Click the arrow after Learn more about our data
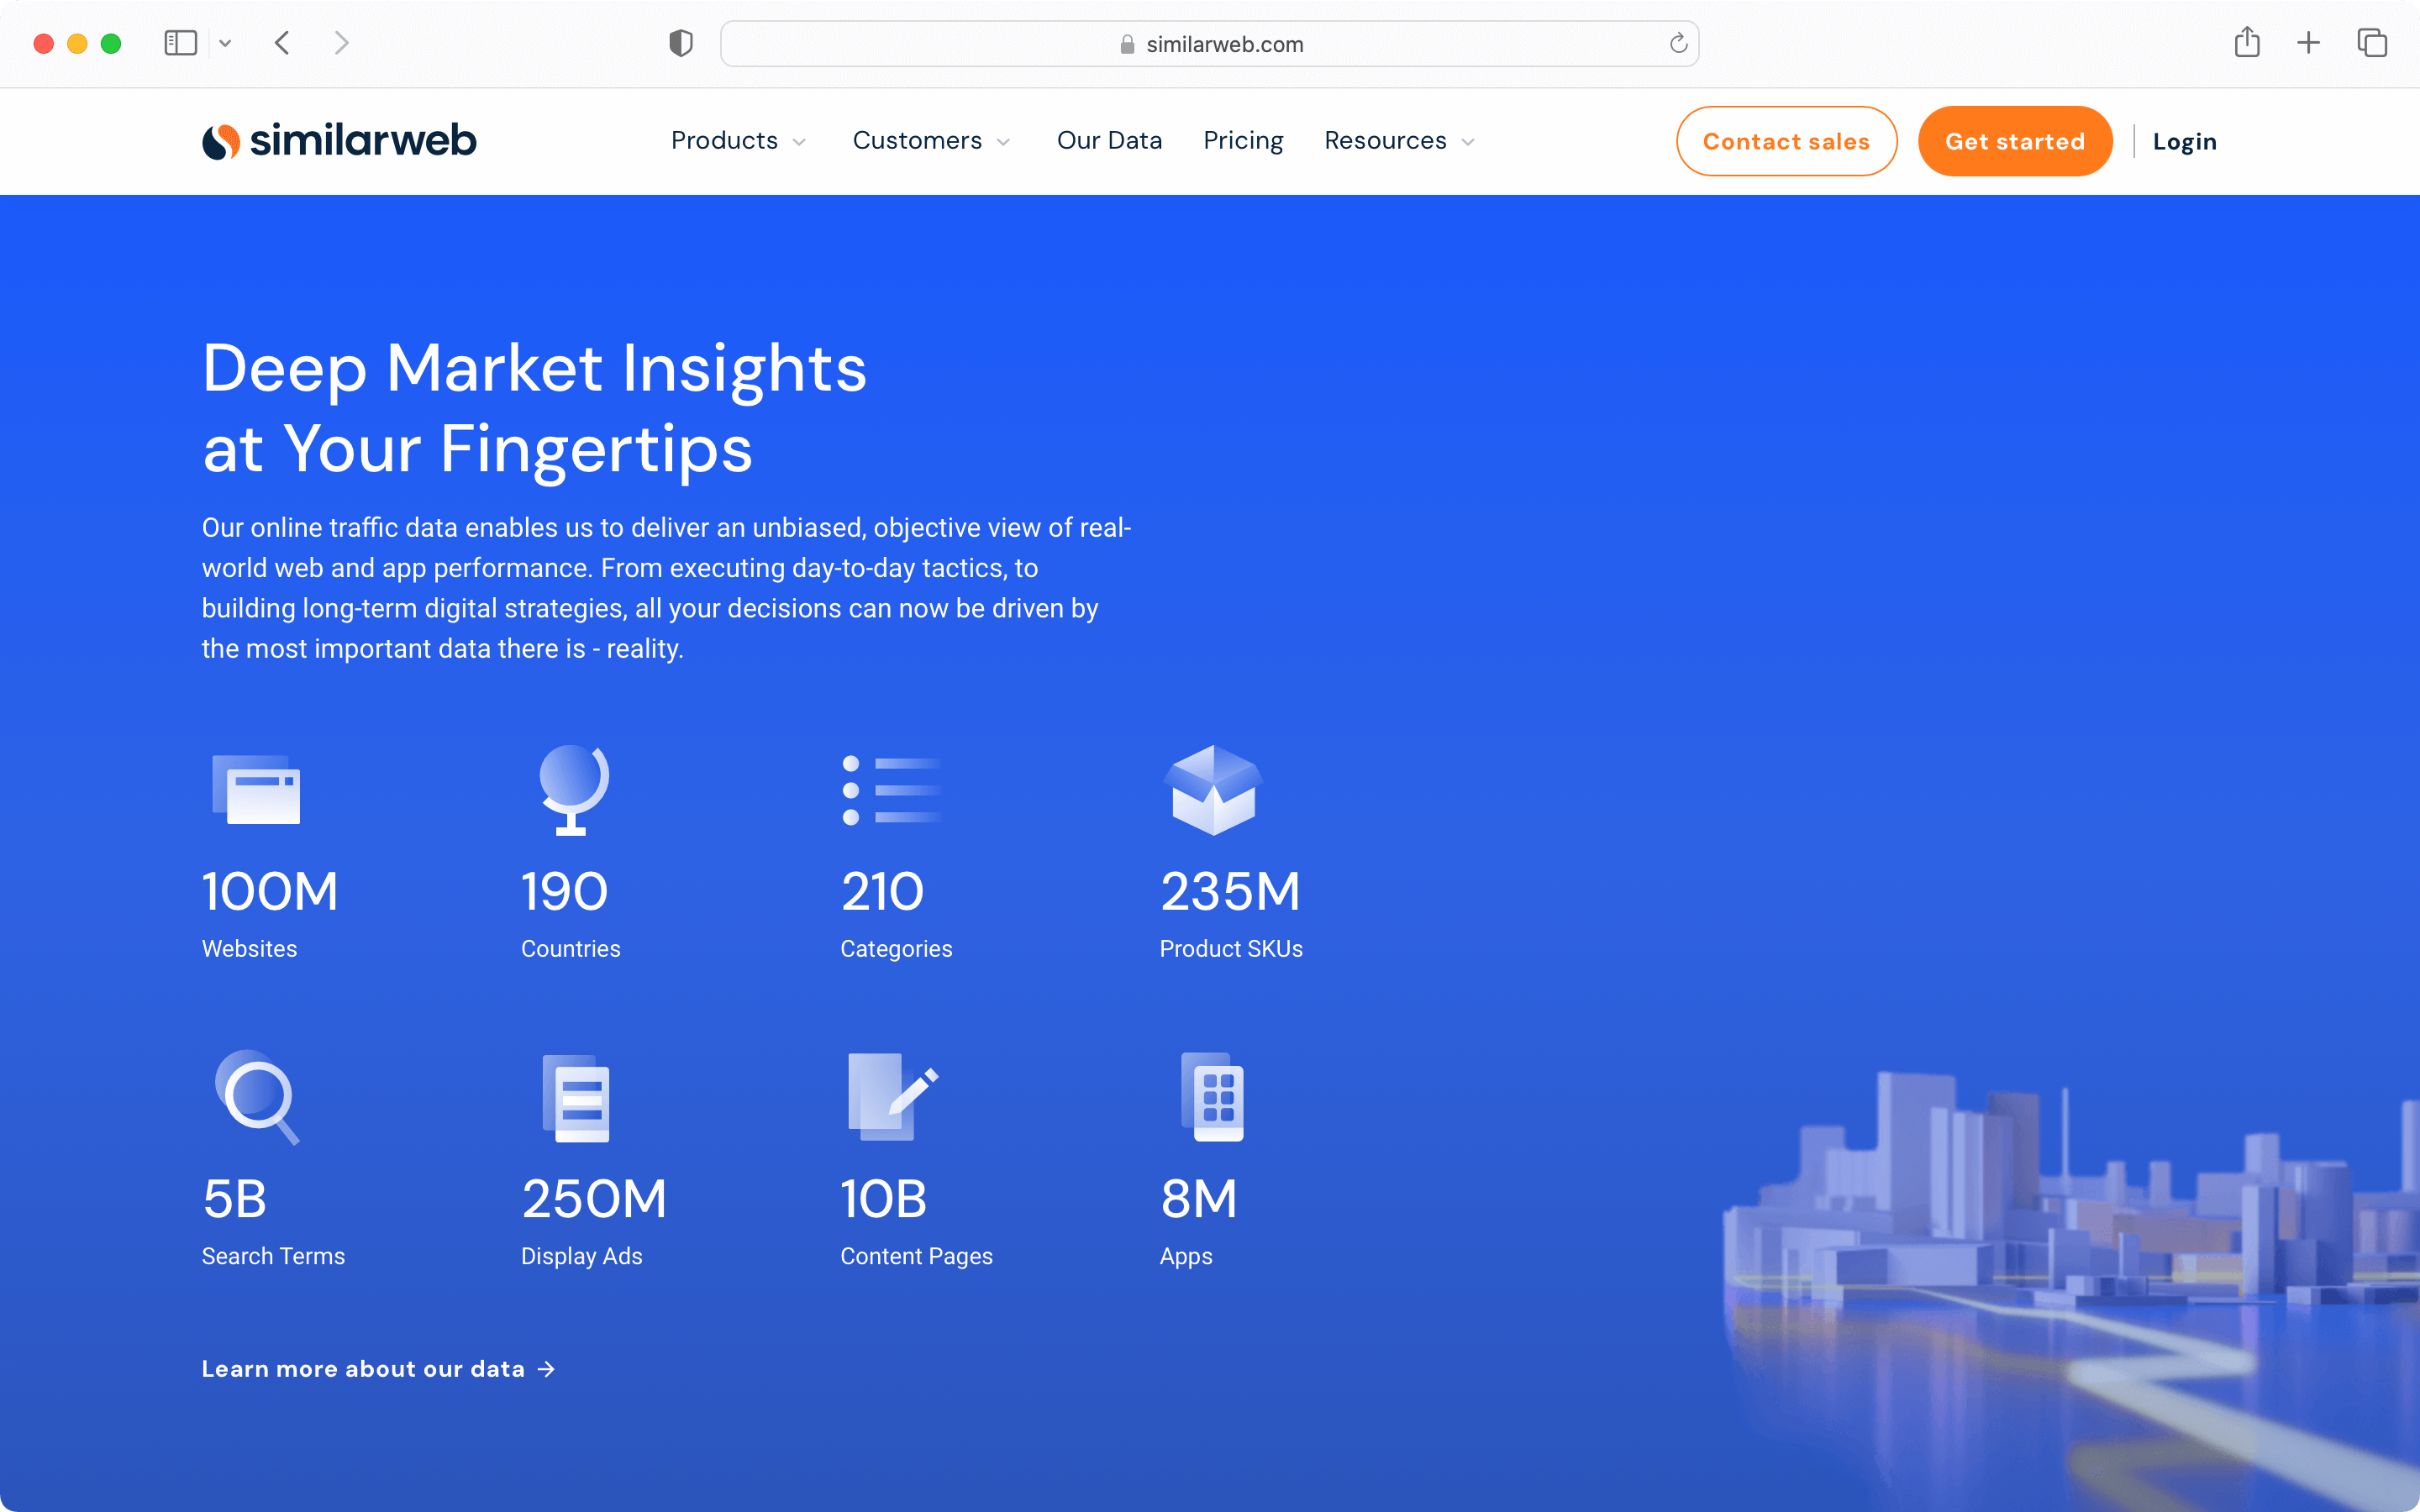This screenshot has height=1512, width=2420. tap(546, 1369)
